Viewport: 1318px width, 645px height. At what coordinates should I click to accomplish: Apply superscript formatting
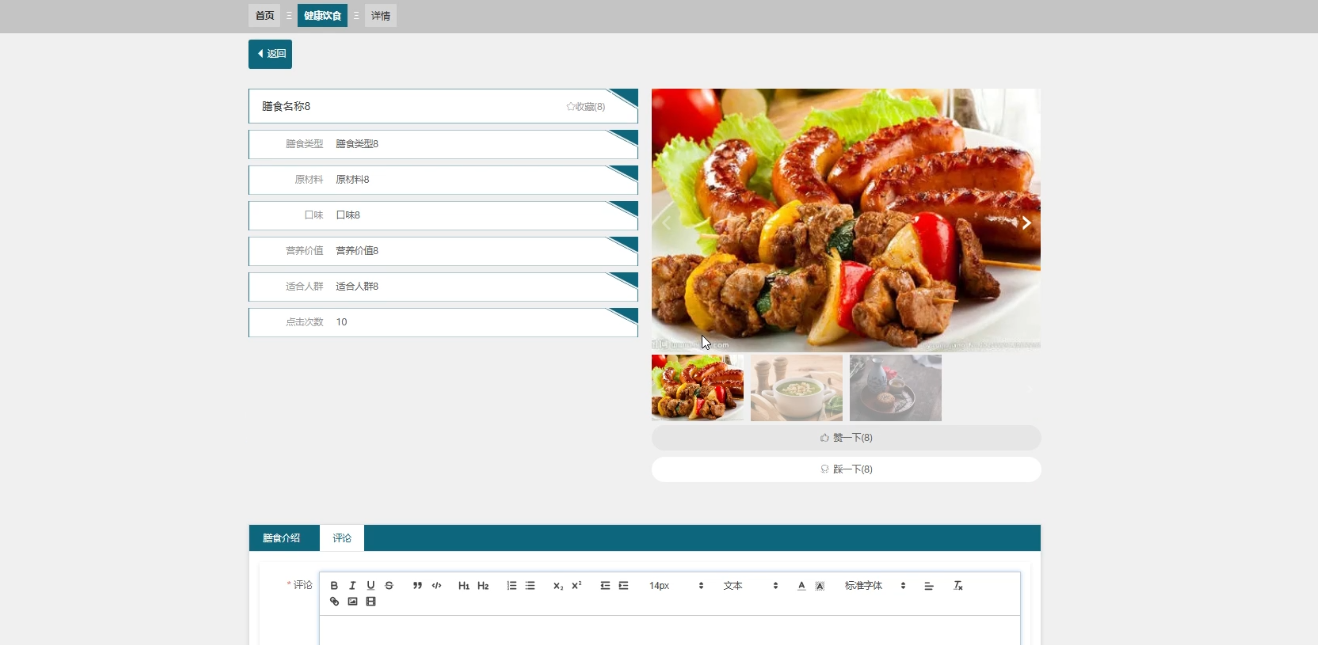click(x=577, y=586)
